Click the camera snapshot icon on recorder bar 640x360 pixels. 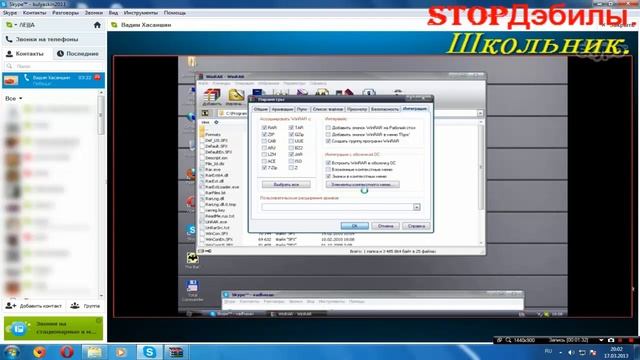[x=611, y=340]
